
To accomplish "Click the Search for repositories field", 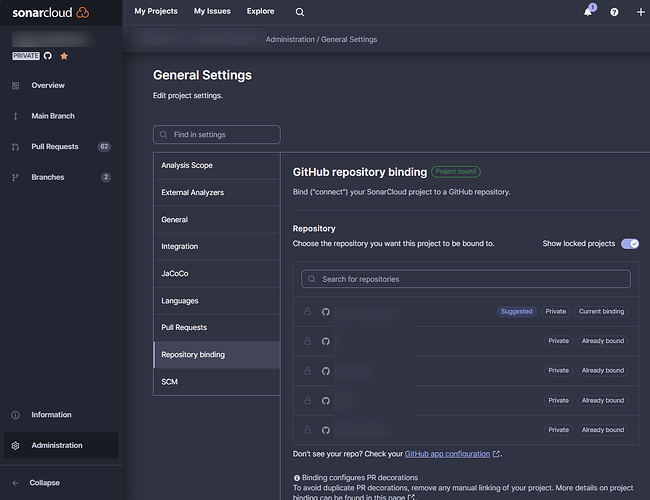I will pos(466,279).
